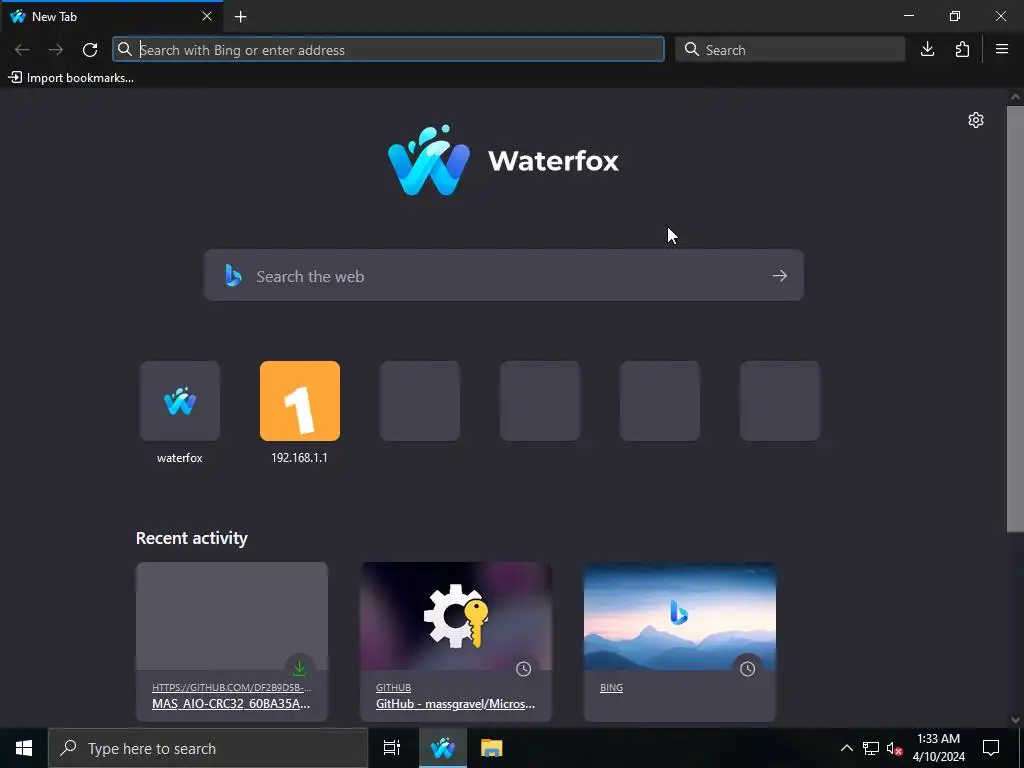Screen dimensions: 1024x768
Task: Open File Explorer from taskbar
Action: point(491,748)
